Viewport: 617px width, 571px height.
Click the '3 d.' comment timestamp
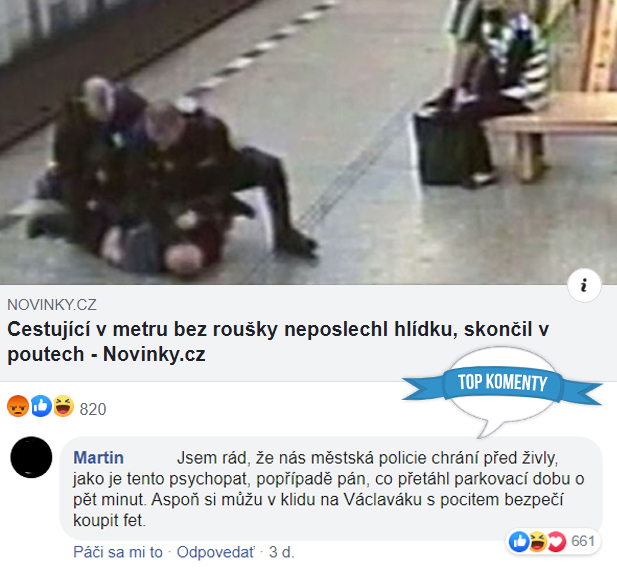pos(282,552)
